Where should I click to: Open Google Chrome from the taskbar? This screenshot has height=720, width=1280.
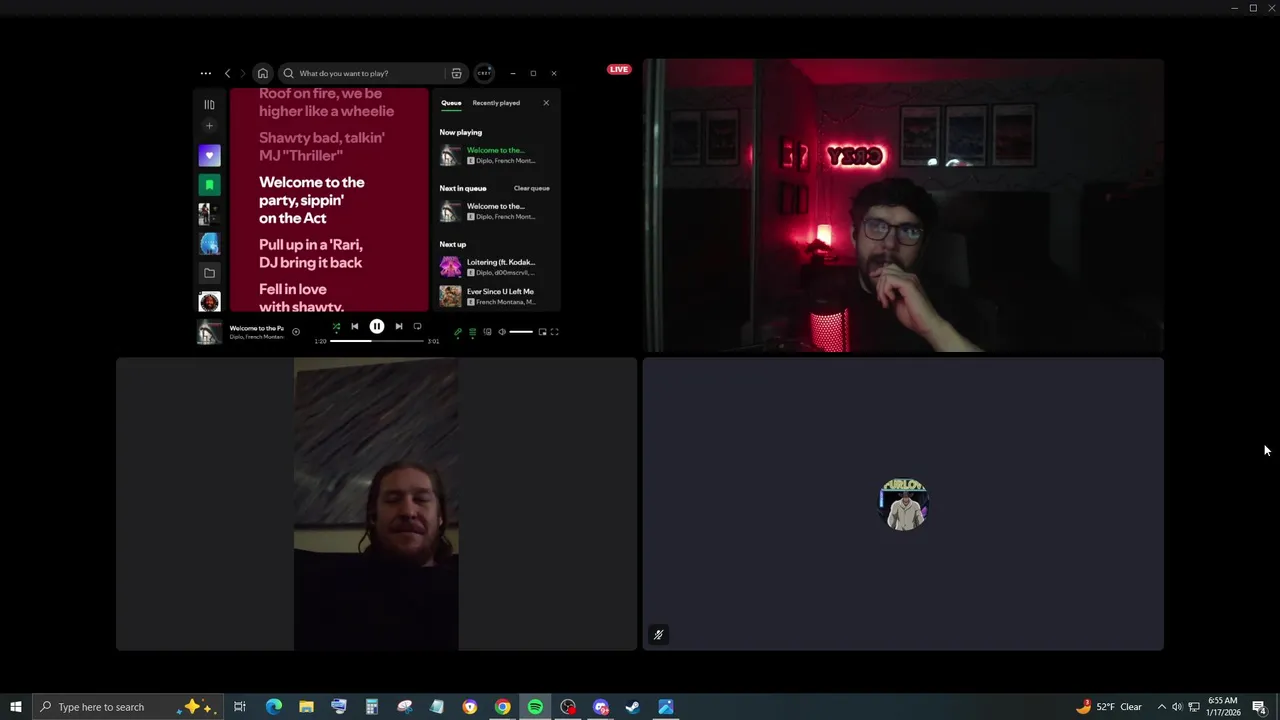coord(502,707)
